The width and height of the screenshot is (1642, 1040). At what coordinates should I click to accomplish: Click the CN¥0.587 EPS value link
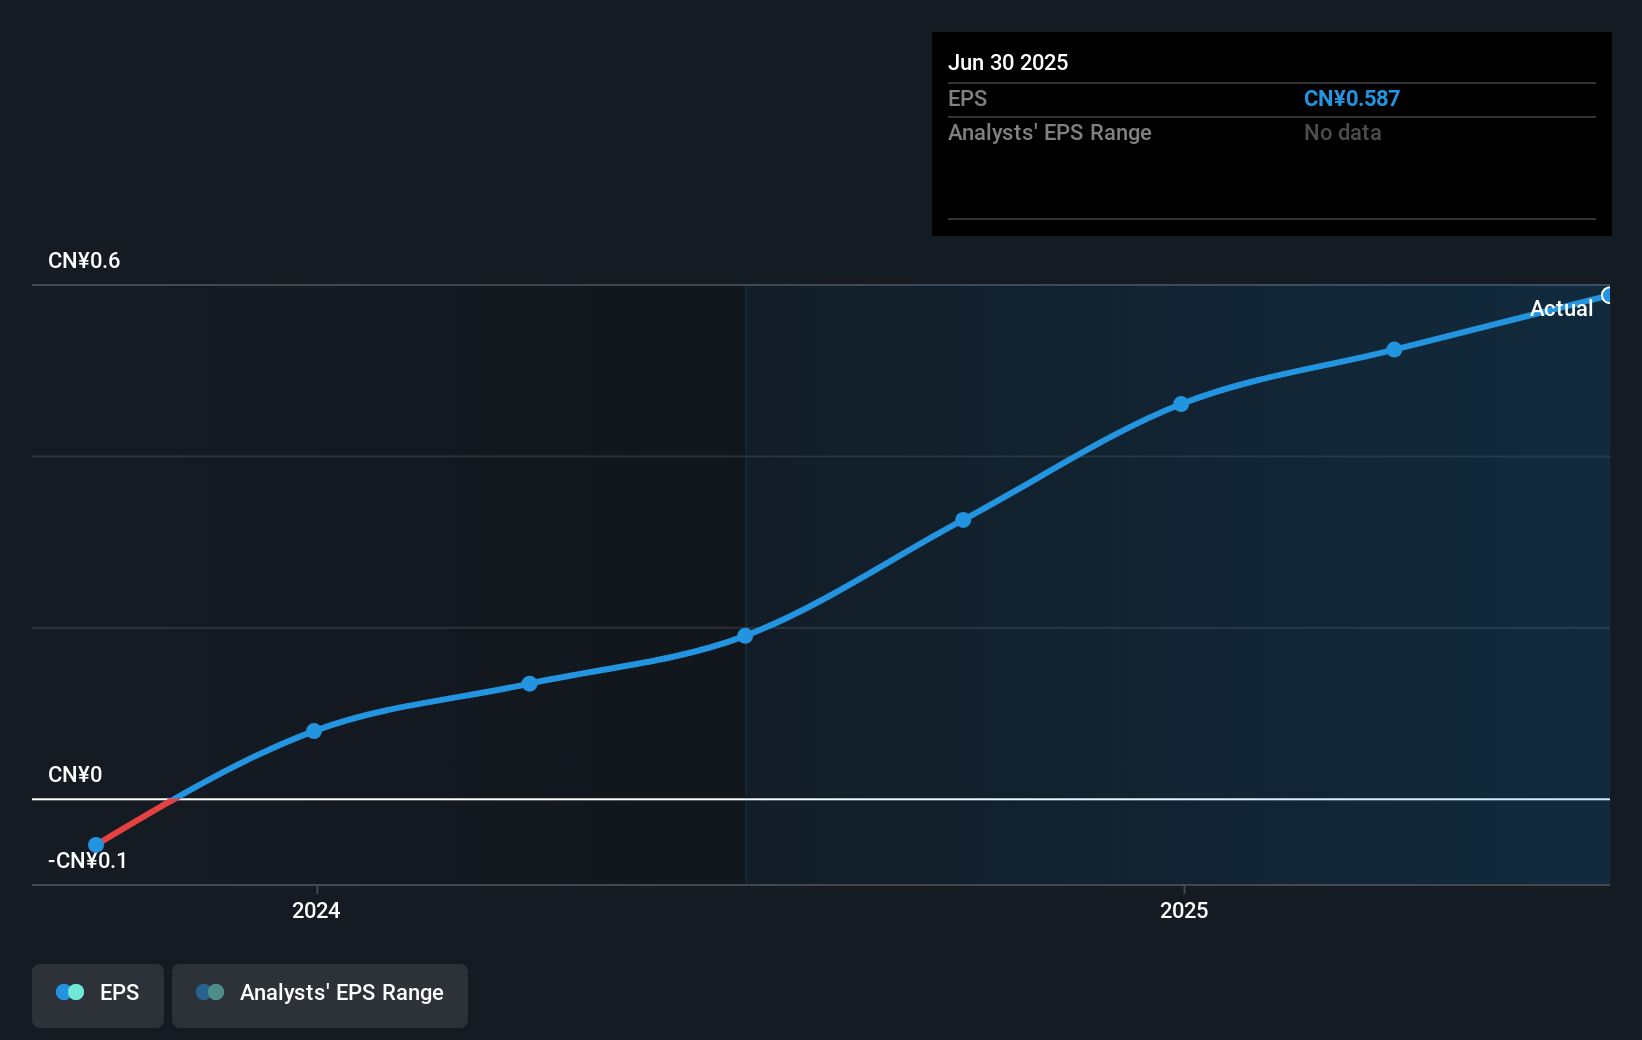[1351, 98]
